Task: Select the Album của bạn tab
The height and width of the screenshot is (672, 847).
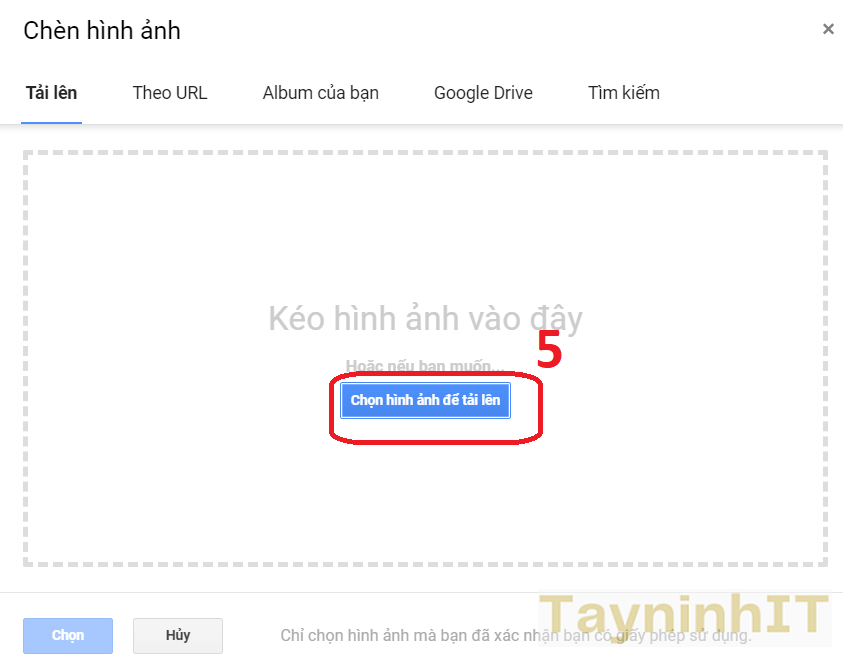Action: (x=320, y=93)
